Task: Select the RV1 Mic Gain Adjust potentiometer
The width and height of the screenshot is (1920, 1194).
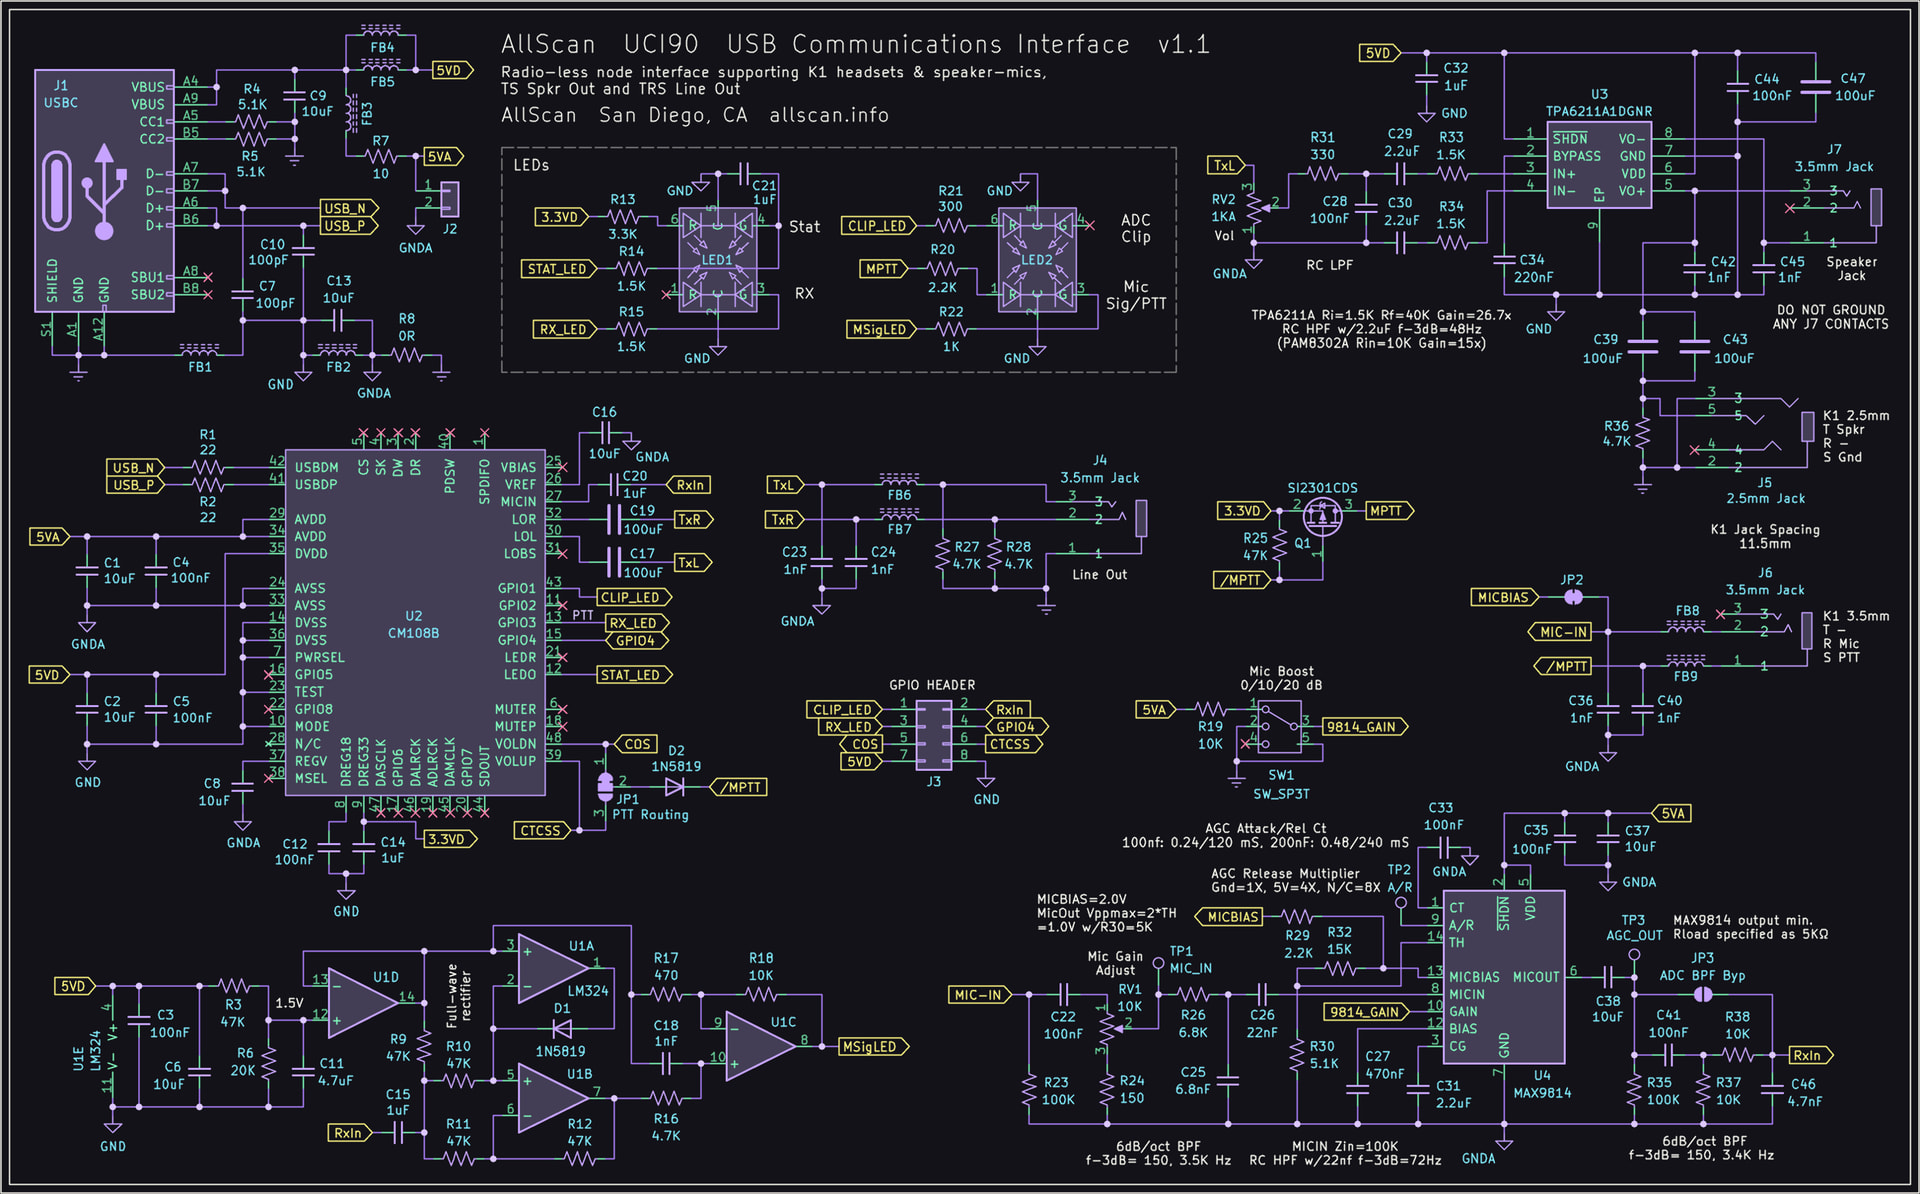Action: [x=1106, y=1026]
